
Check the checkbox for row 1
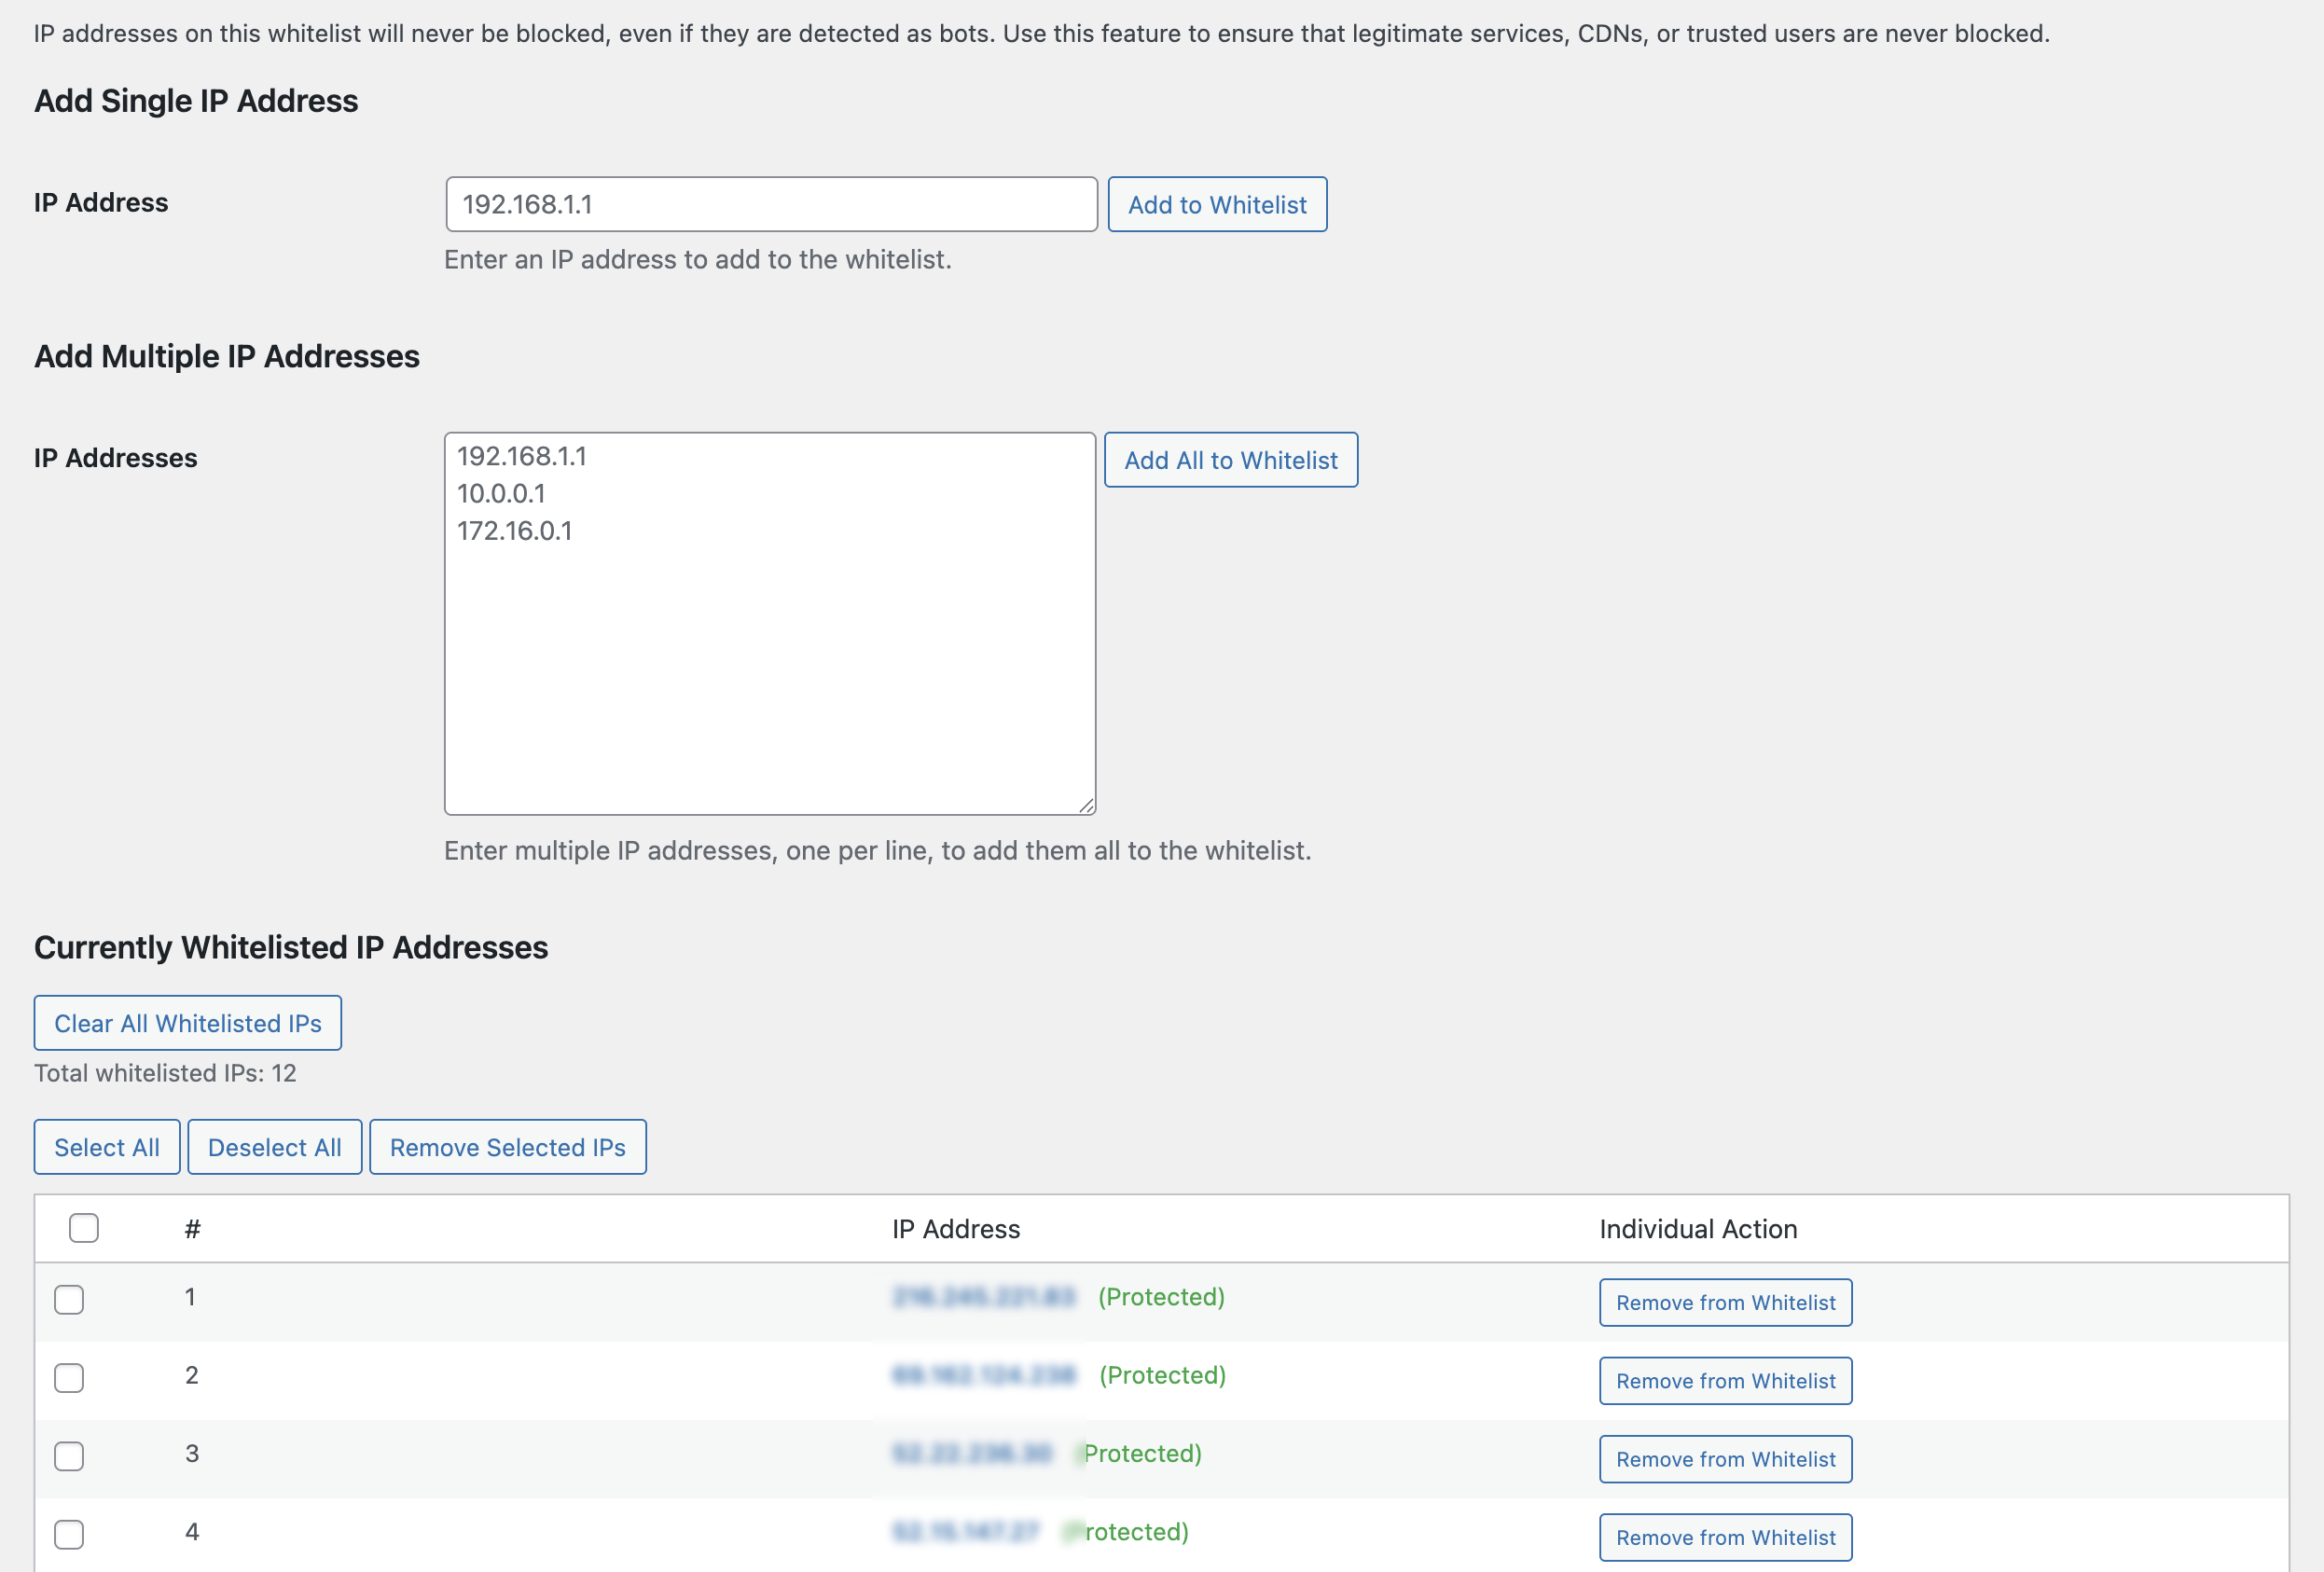(x=69, y=1299)
